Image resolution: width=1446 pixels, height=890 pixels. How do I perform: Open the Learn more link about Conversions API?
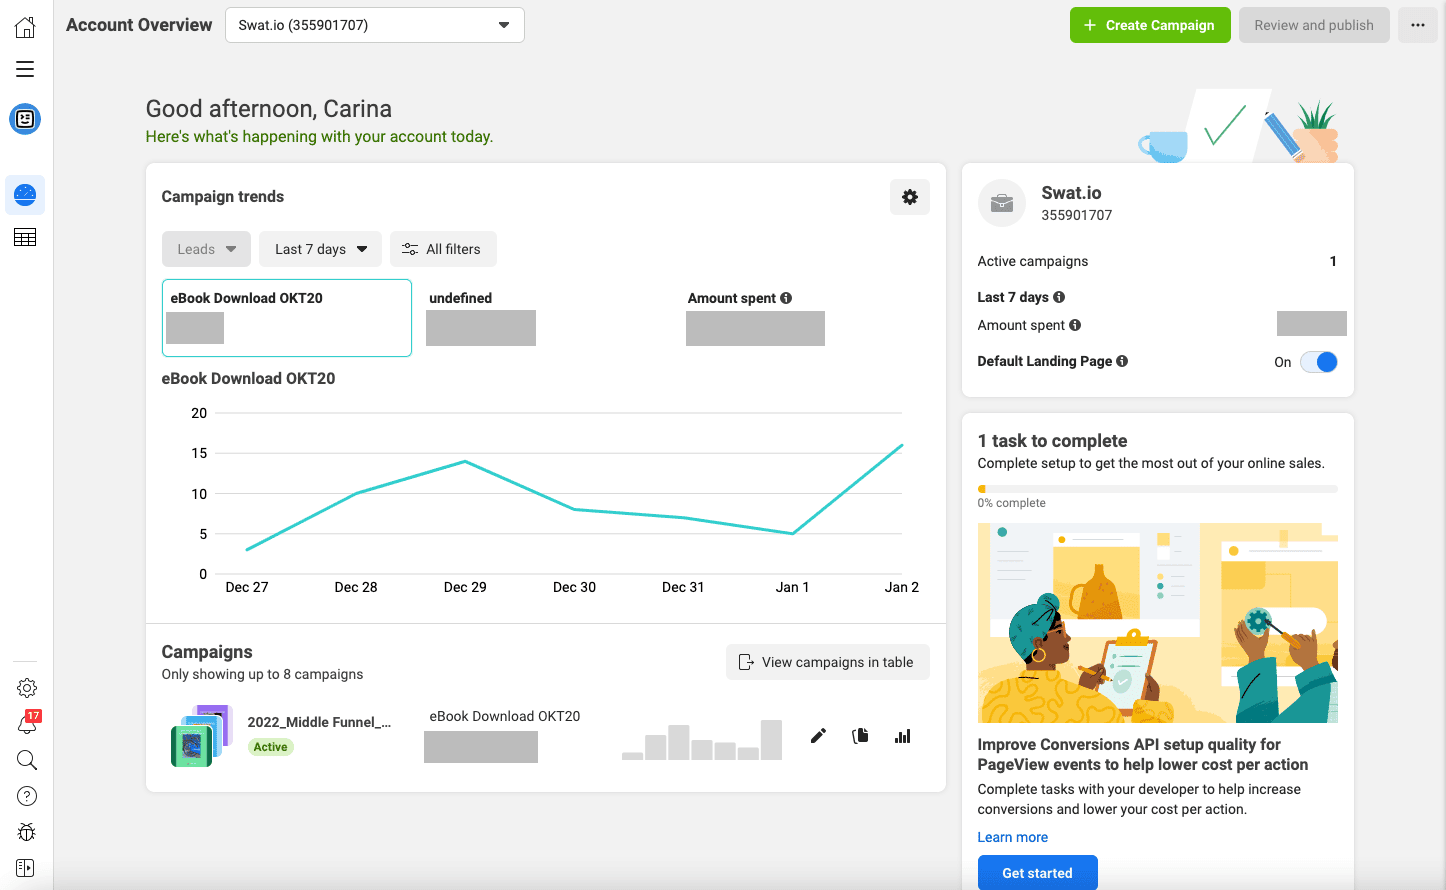[1012, 837]
